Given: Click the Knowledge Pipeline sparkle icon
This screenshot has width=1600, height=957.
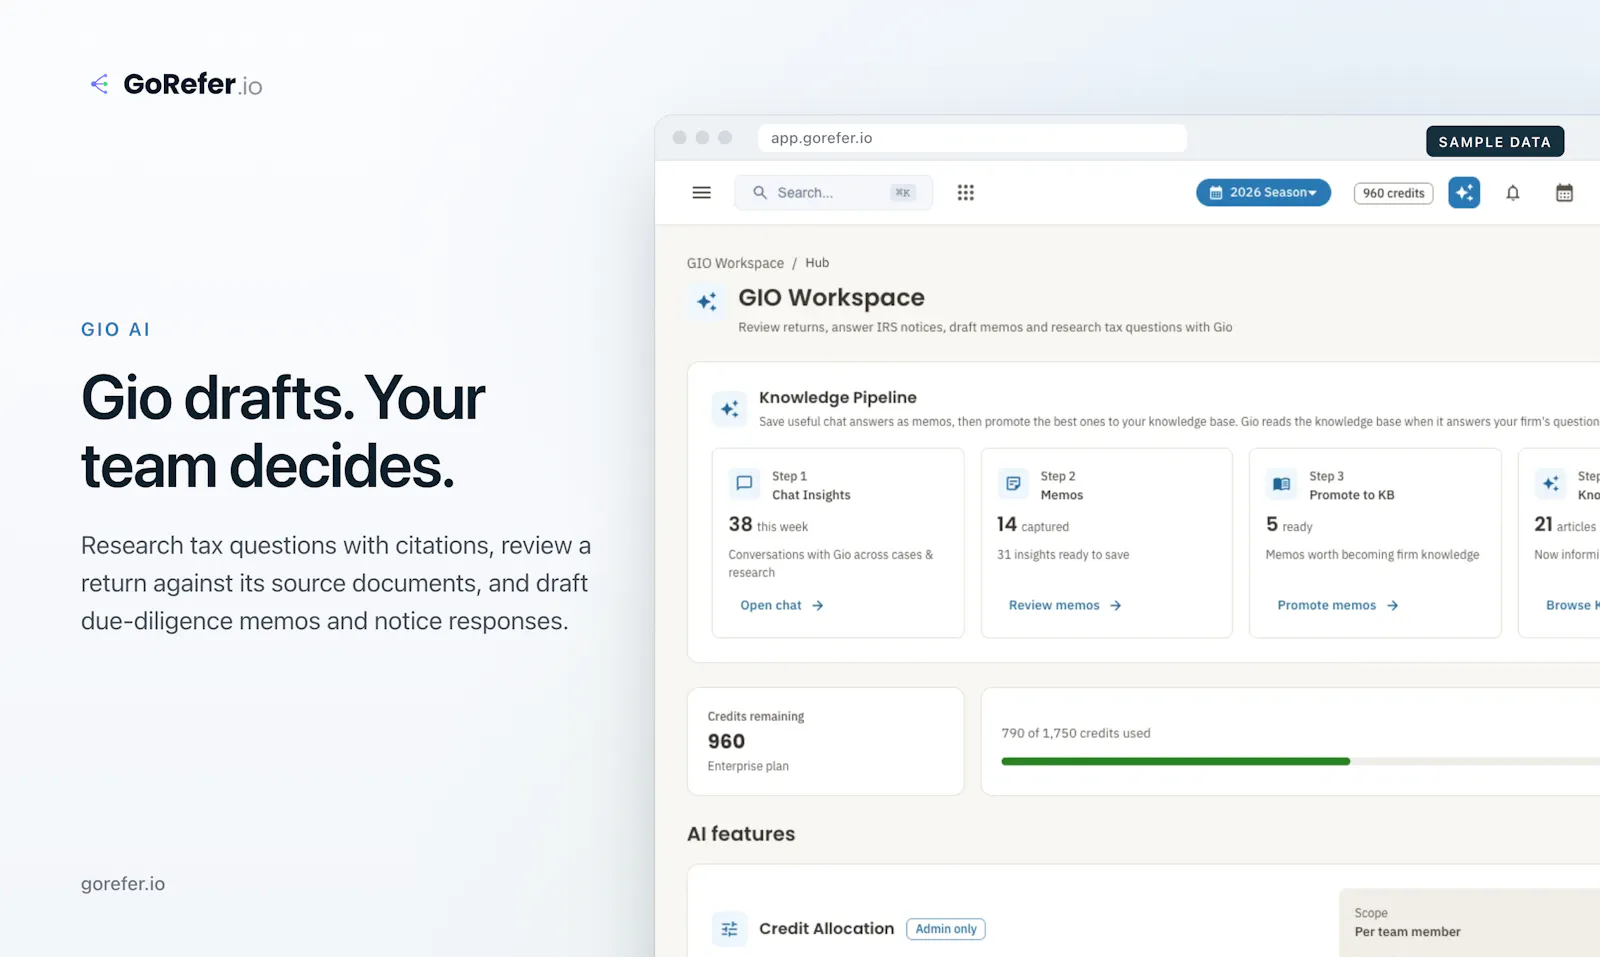Looking at the screenshot, I should click(730, 408).
